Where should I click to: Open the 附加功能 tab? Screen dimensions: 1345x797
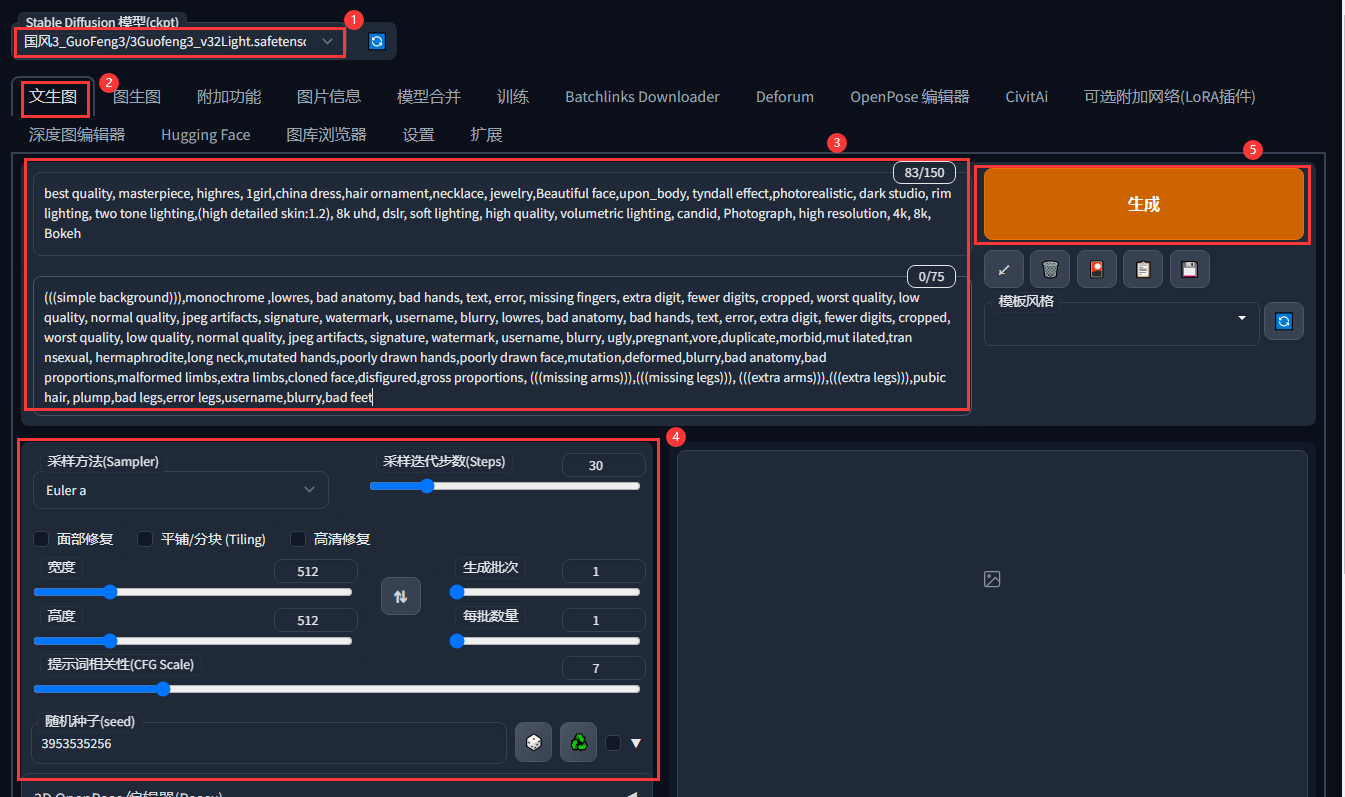click(229, 97)
